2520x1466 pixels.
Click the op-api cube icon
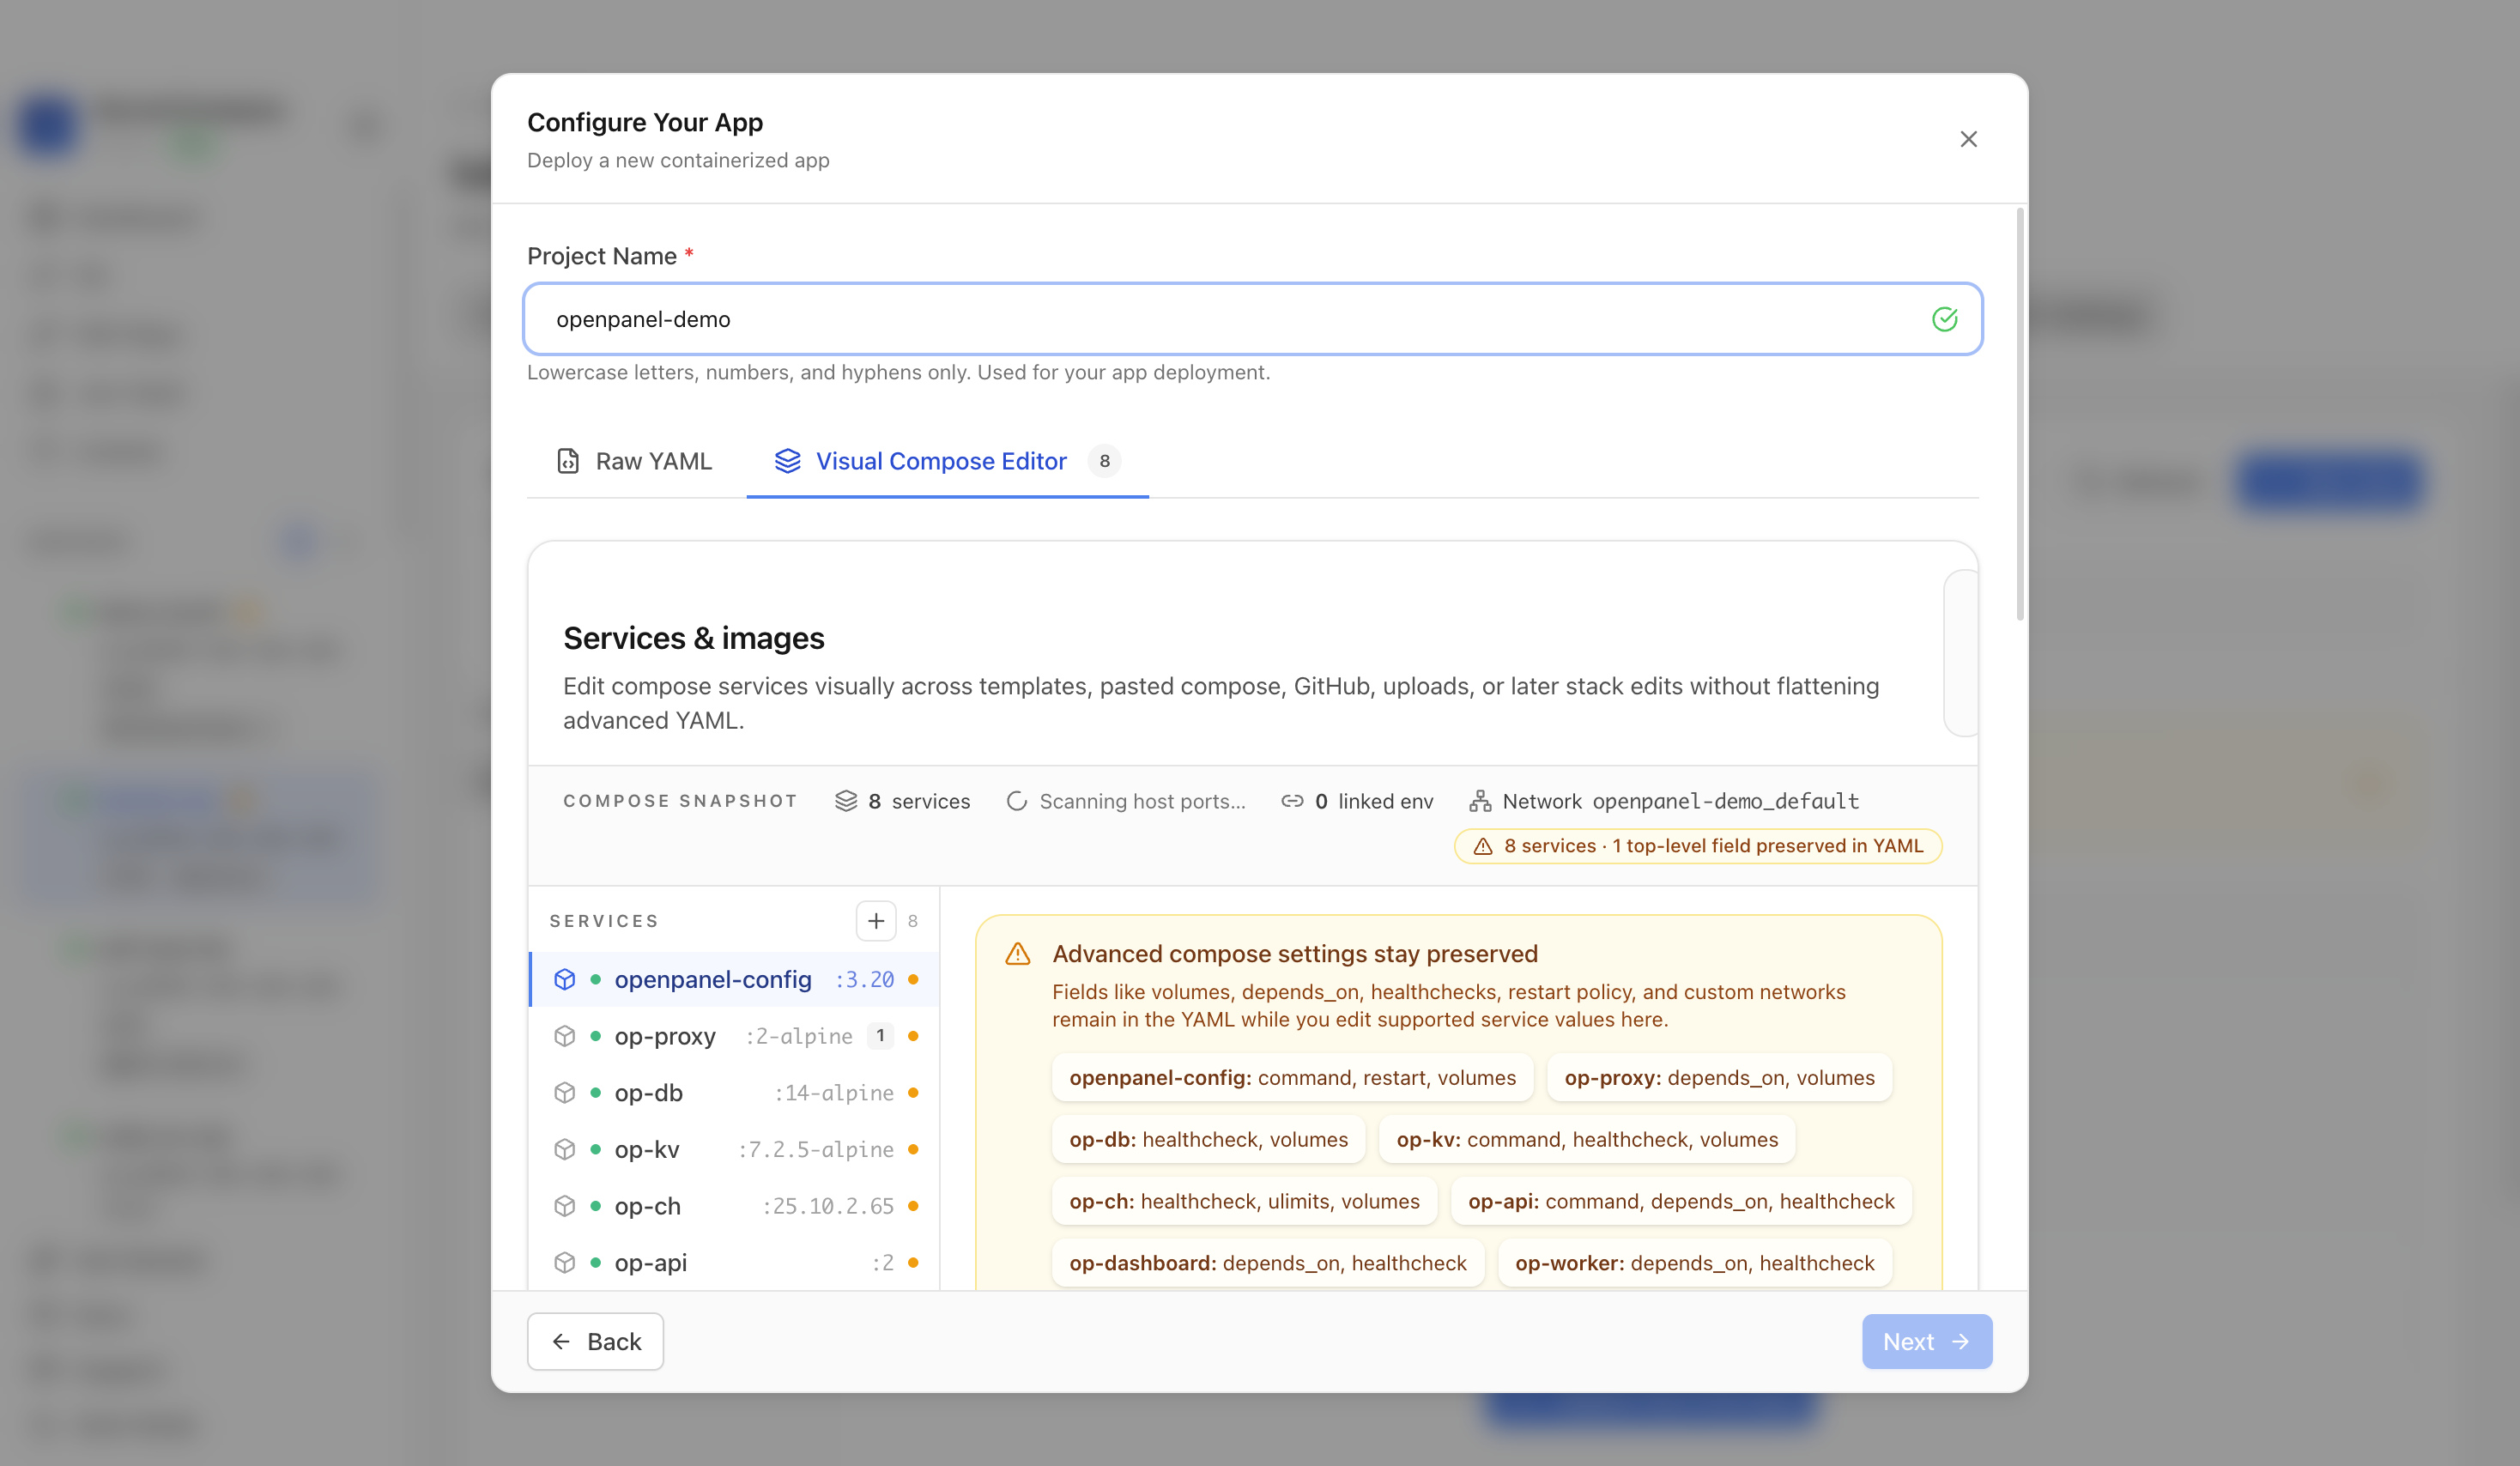(x=564, y=1262)
